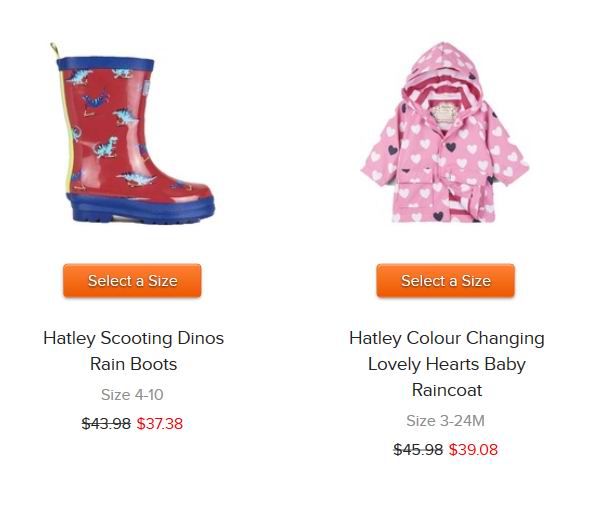Click Select a Size under the raincoat
This screenshot has height=514, width=594.
[x=446, y=281]
